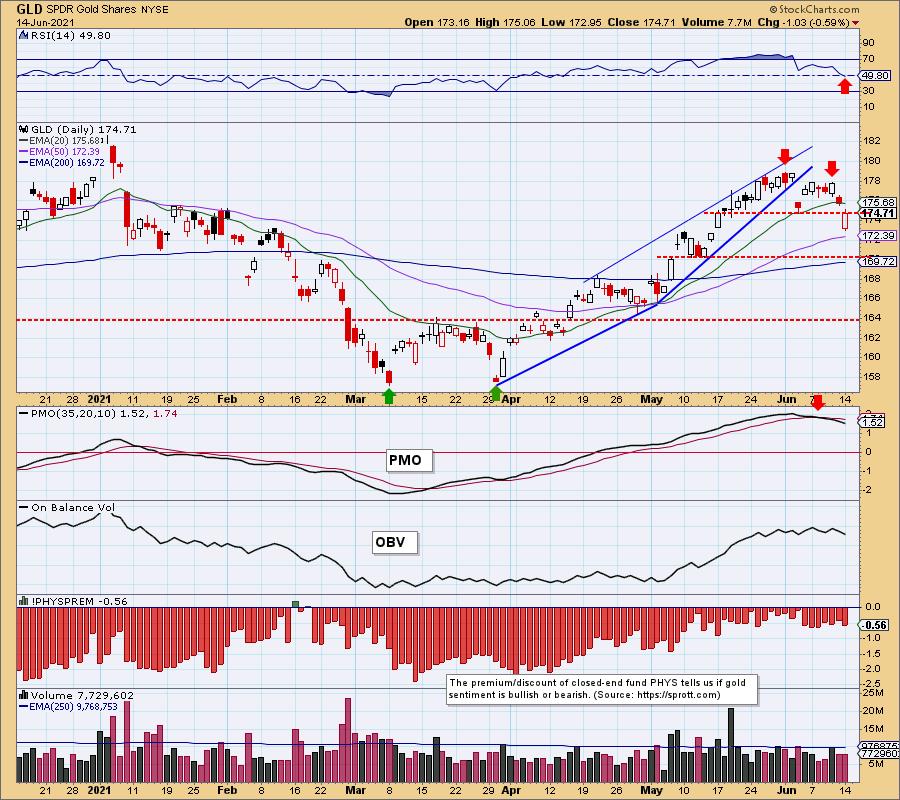This screenshot has height=800, width=900.
Task: Click the Close 174.71 header value
Action: [x=642, y=22]
